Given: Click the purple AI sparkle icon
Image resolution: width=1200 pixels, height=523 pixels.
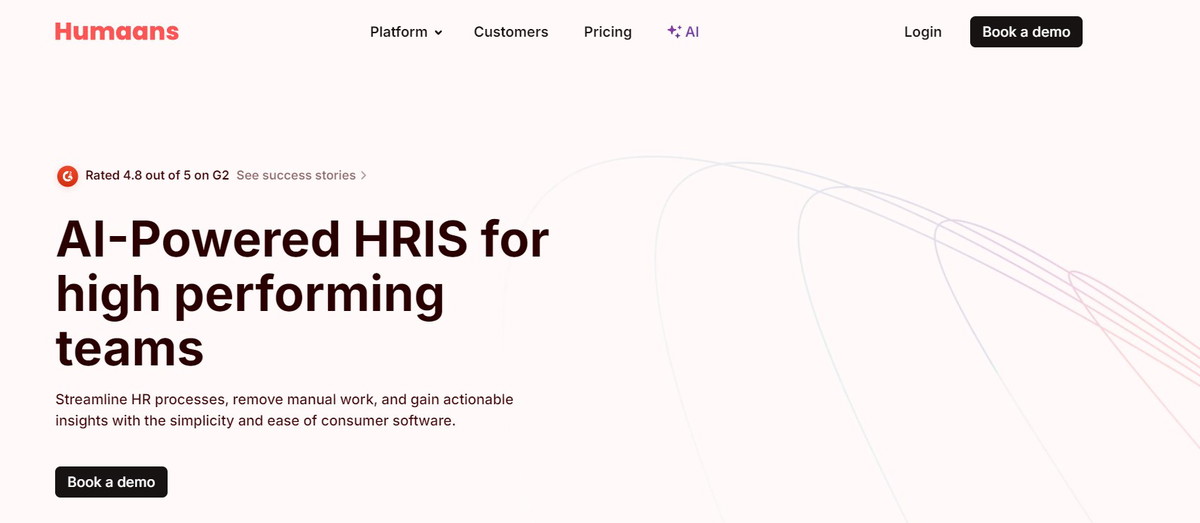Looking at the screenshot, I should pos(674,32).
